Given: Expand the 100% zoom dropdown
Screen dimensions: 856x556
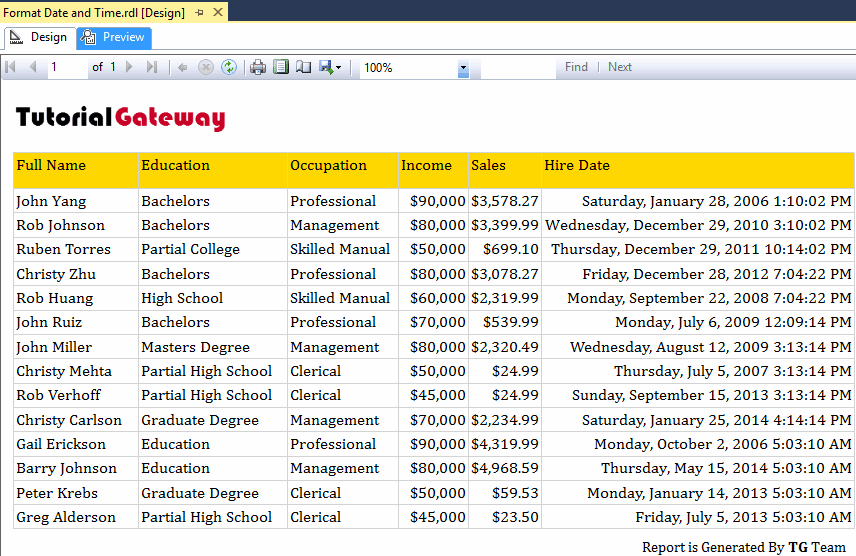Looking at the screenshot, I should tap(463, 68).
